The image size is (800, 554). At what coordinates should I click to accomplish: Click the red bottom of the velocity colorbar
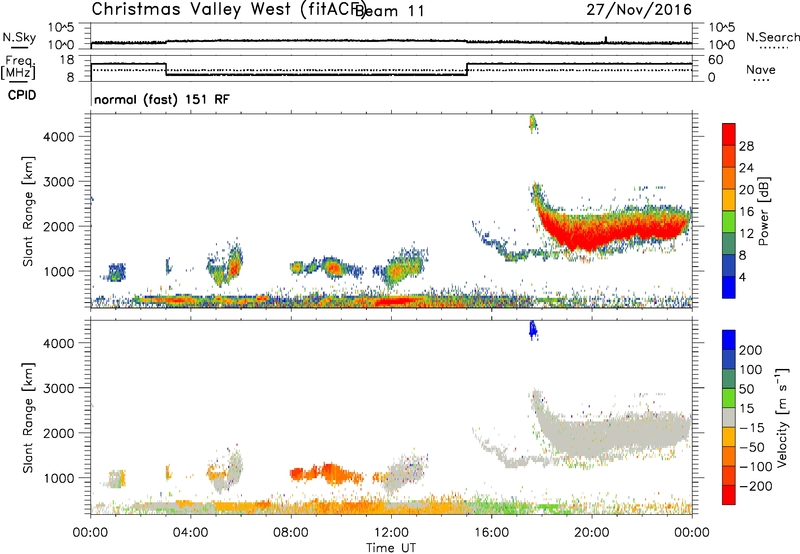point(729,495)
